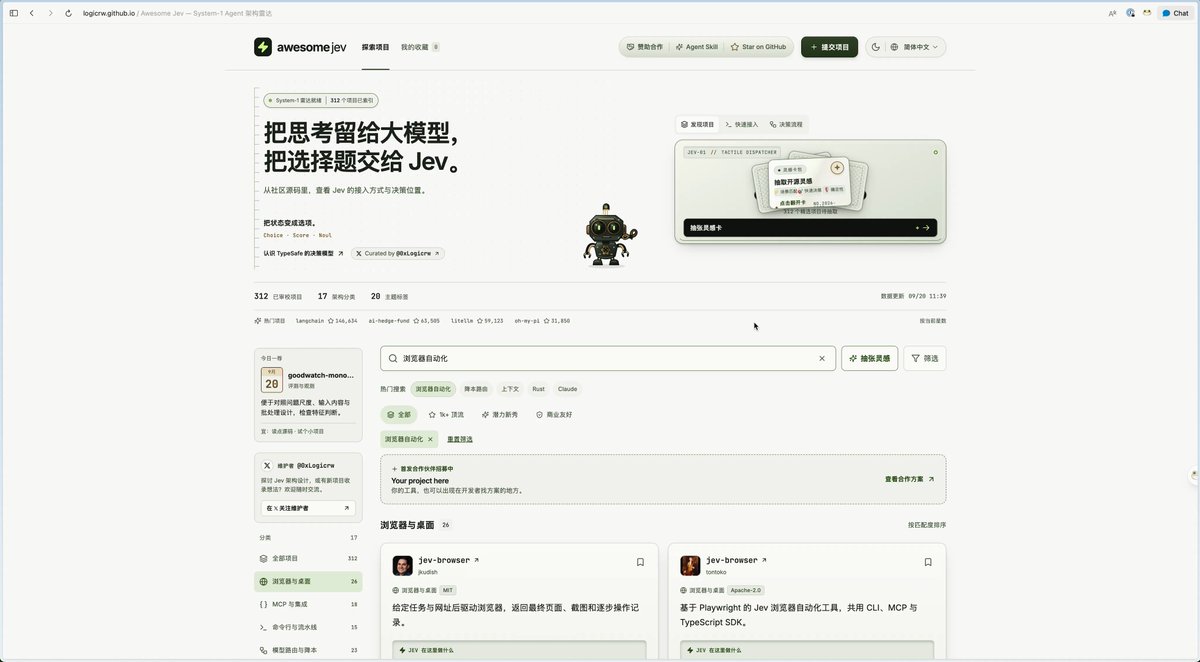Select the 快速接入 tab
1200x662 pixels.
[742, 125]
